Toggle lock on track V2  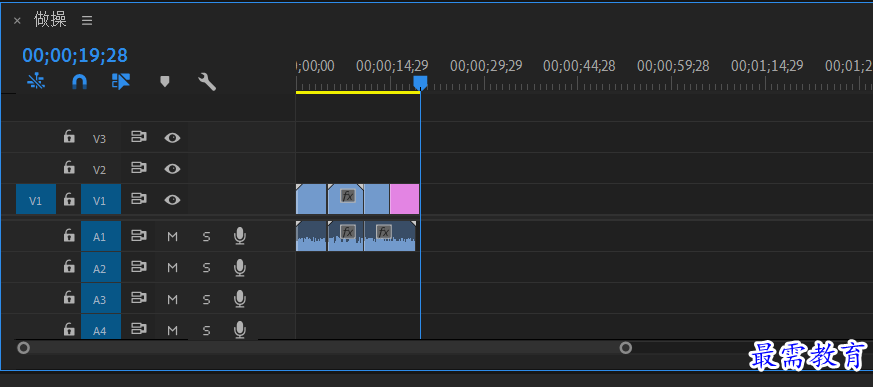69,168
